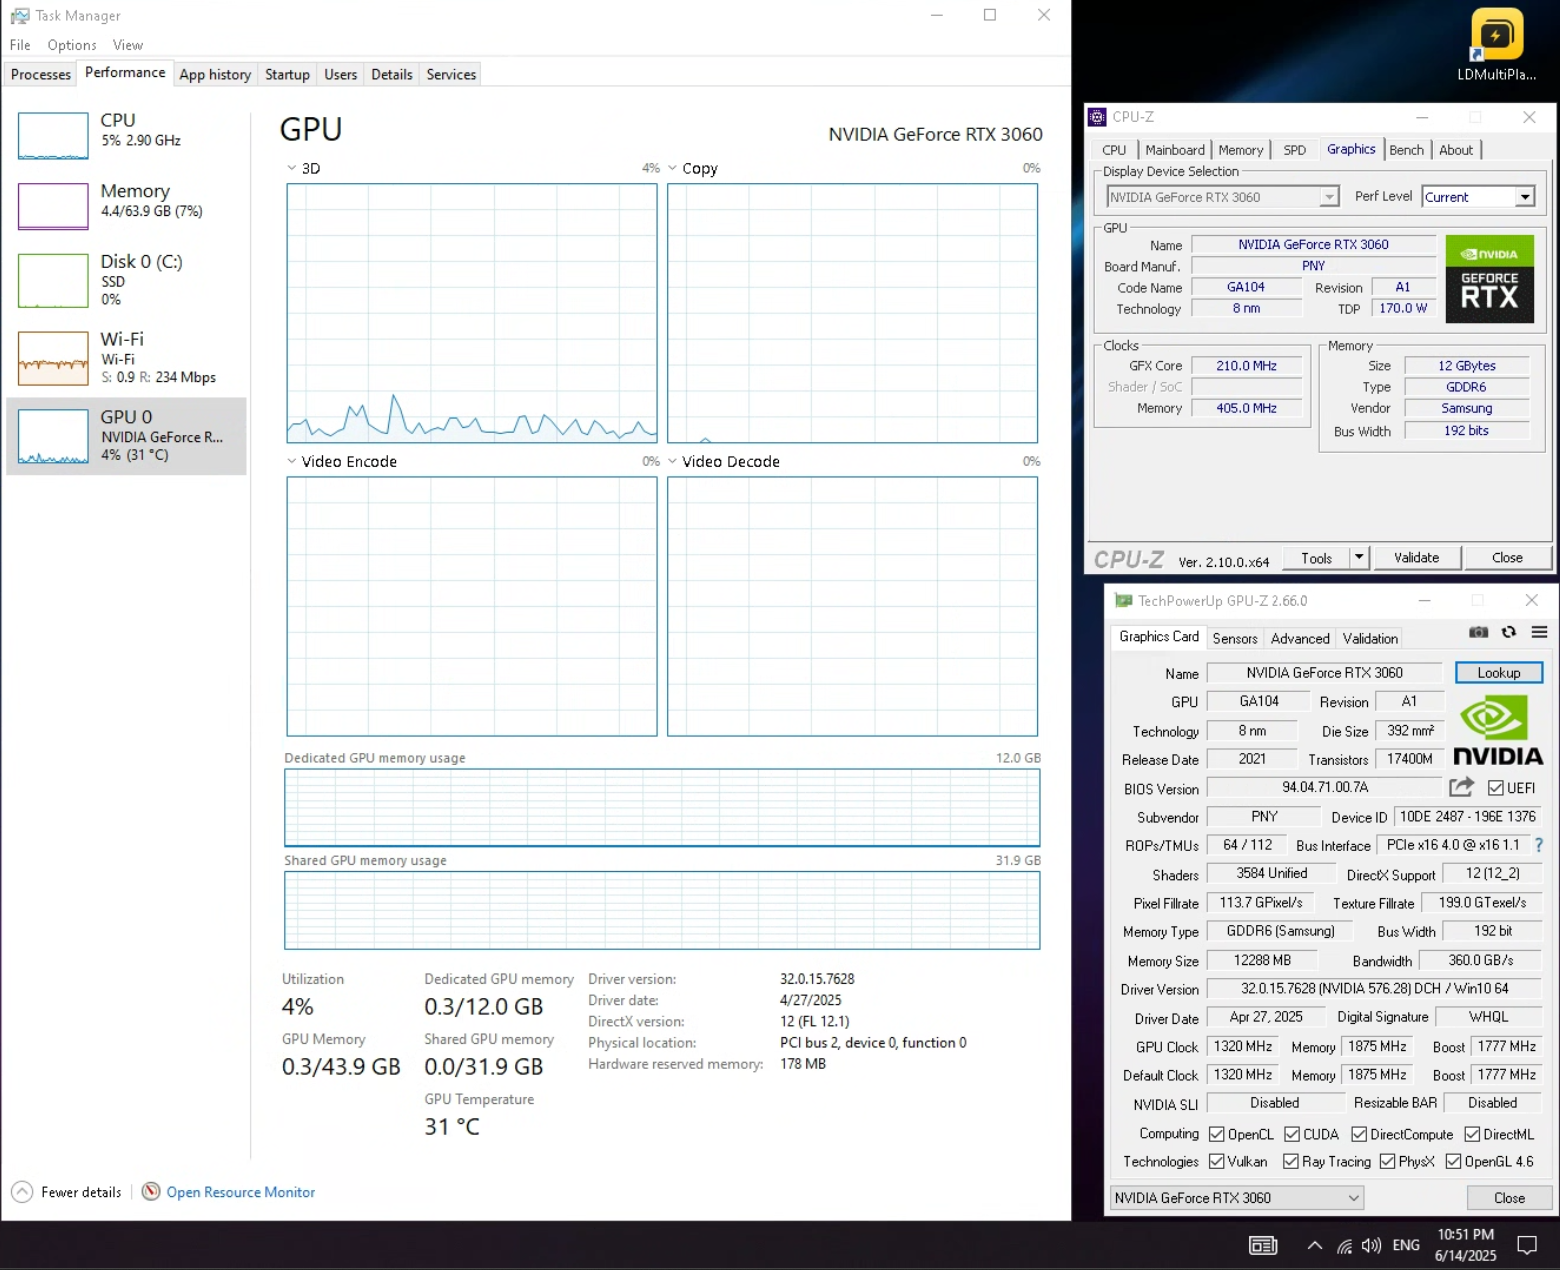Toggle the UEFI checkbox in GPU-Z
Image resolution: width=1560 pixels, height=1270 pixels.
point(1496,788)
